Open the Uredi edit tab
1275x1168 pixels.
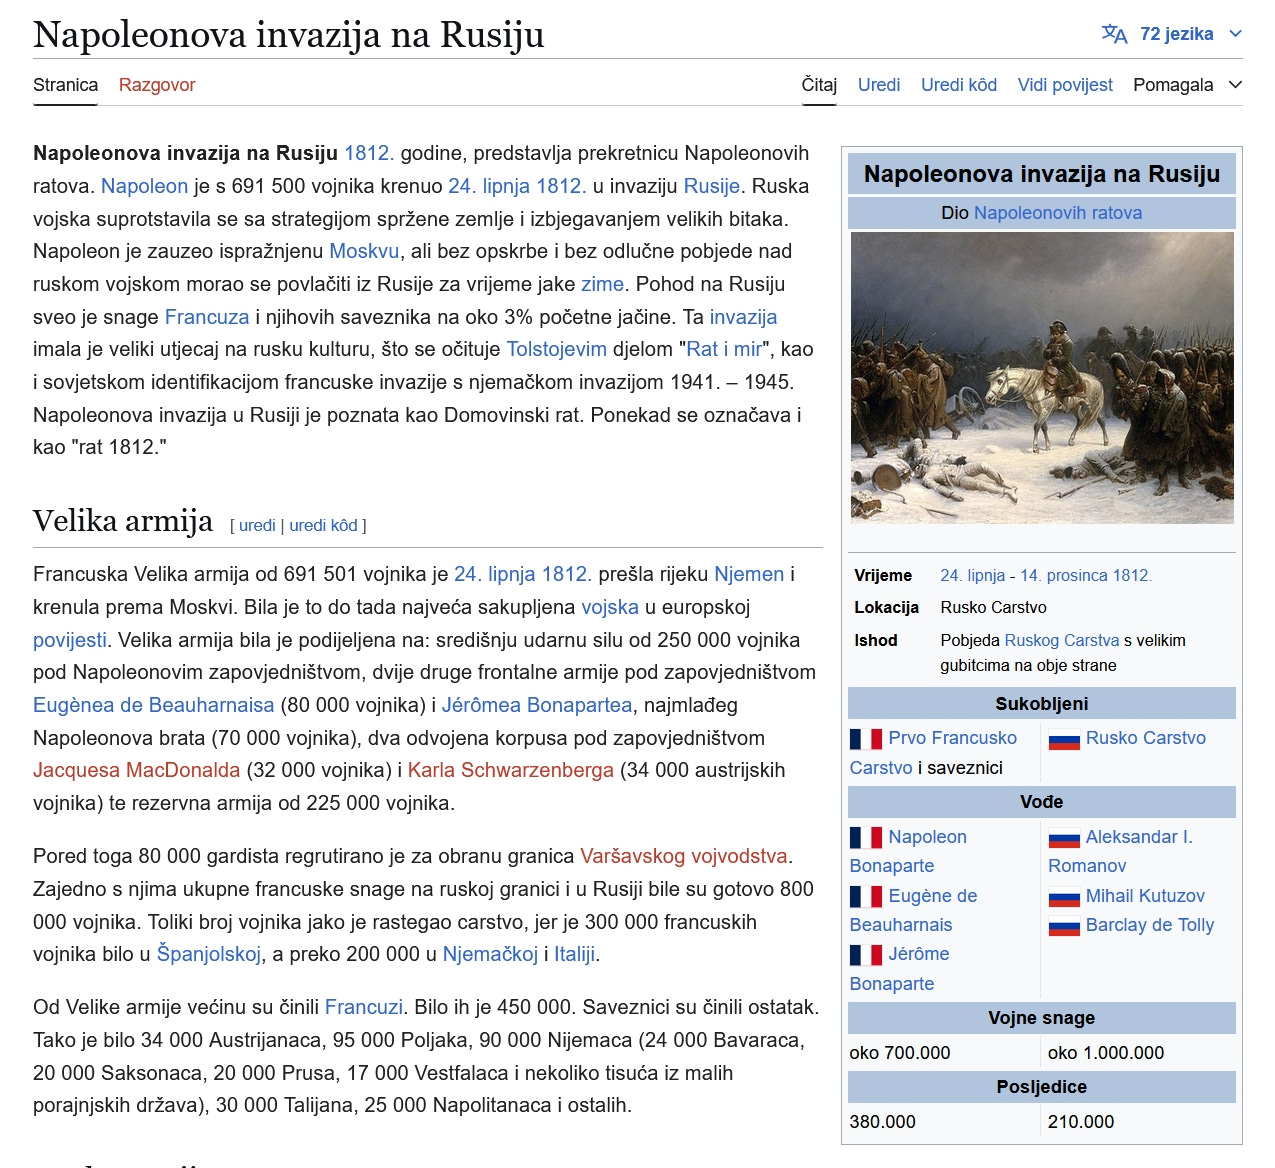tap(879, 85)
